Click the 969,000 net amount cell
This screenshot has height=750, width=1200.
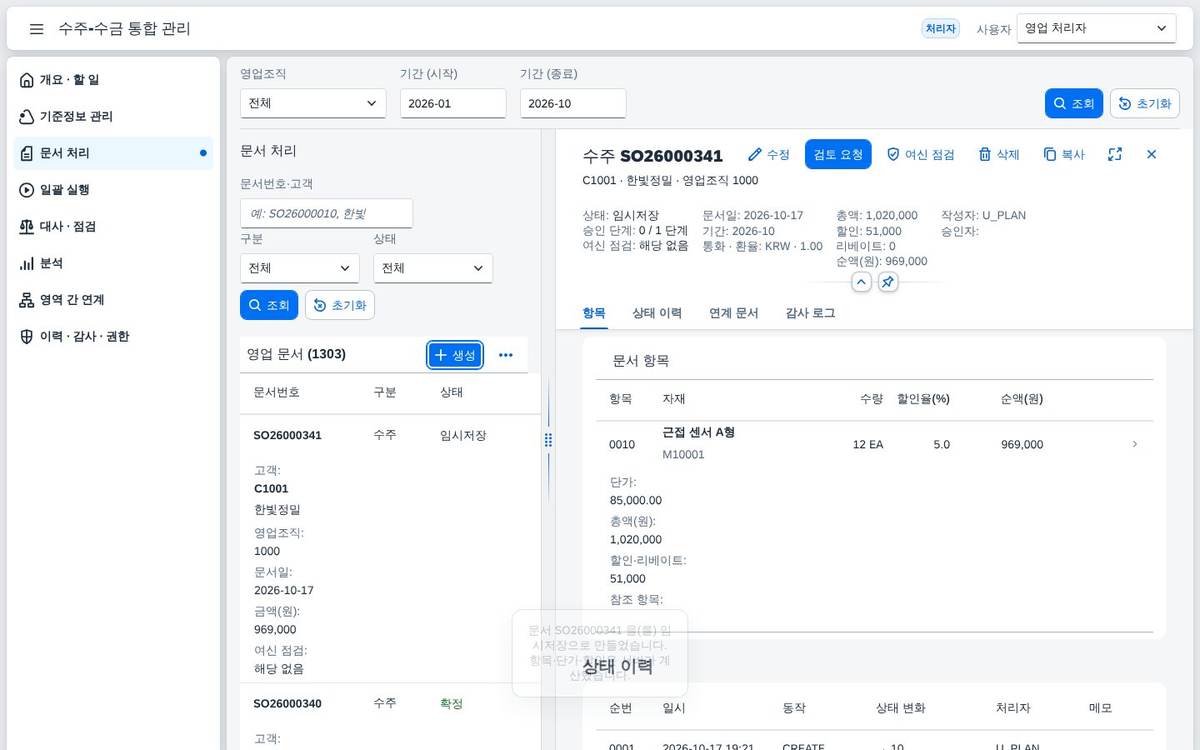1022,445
